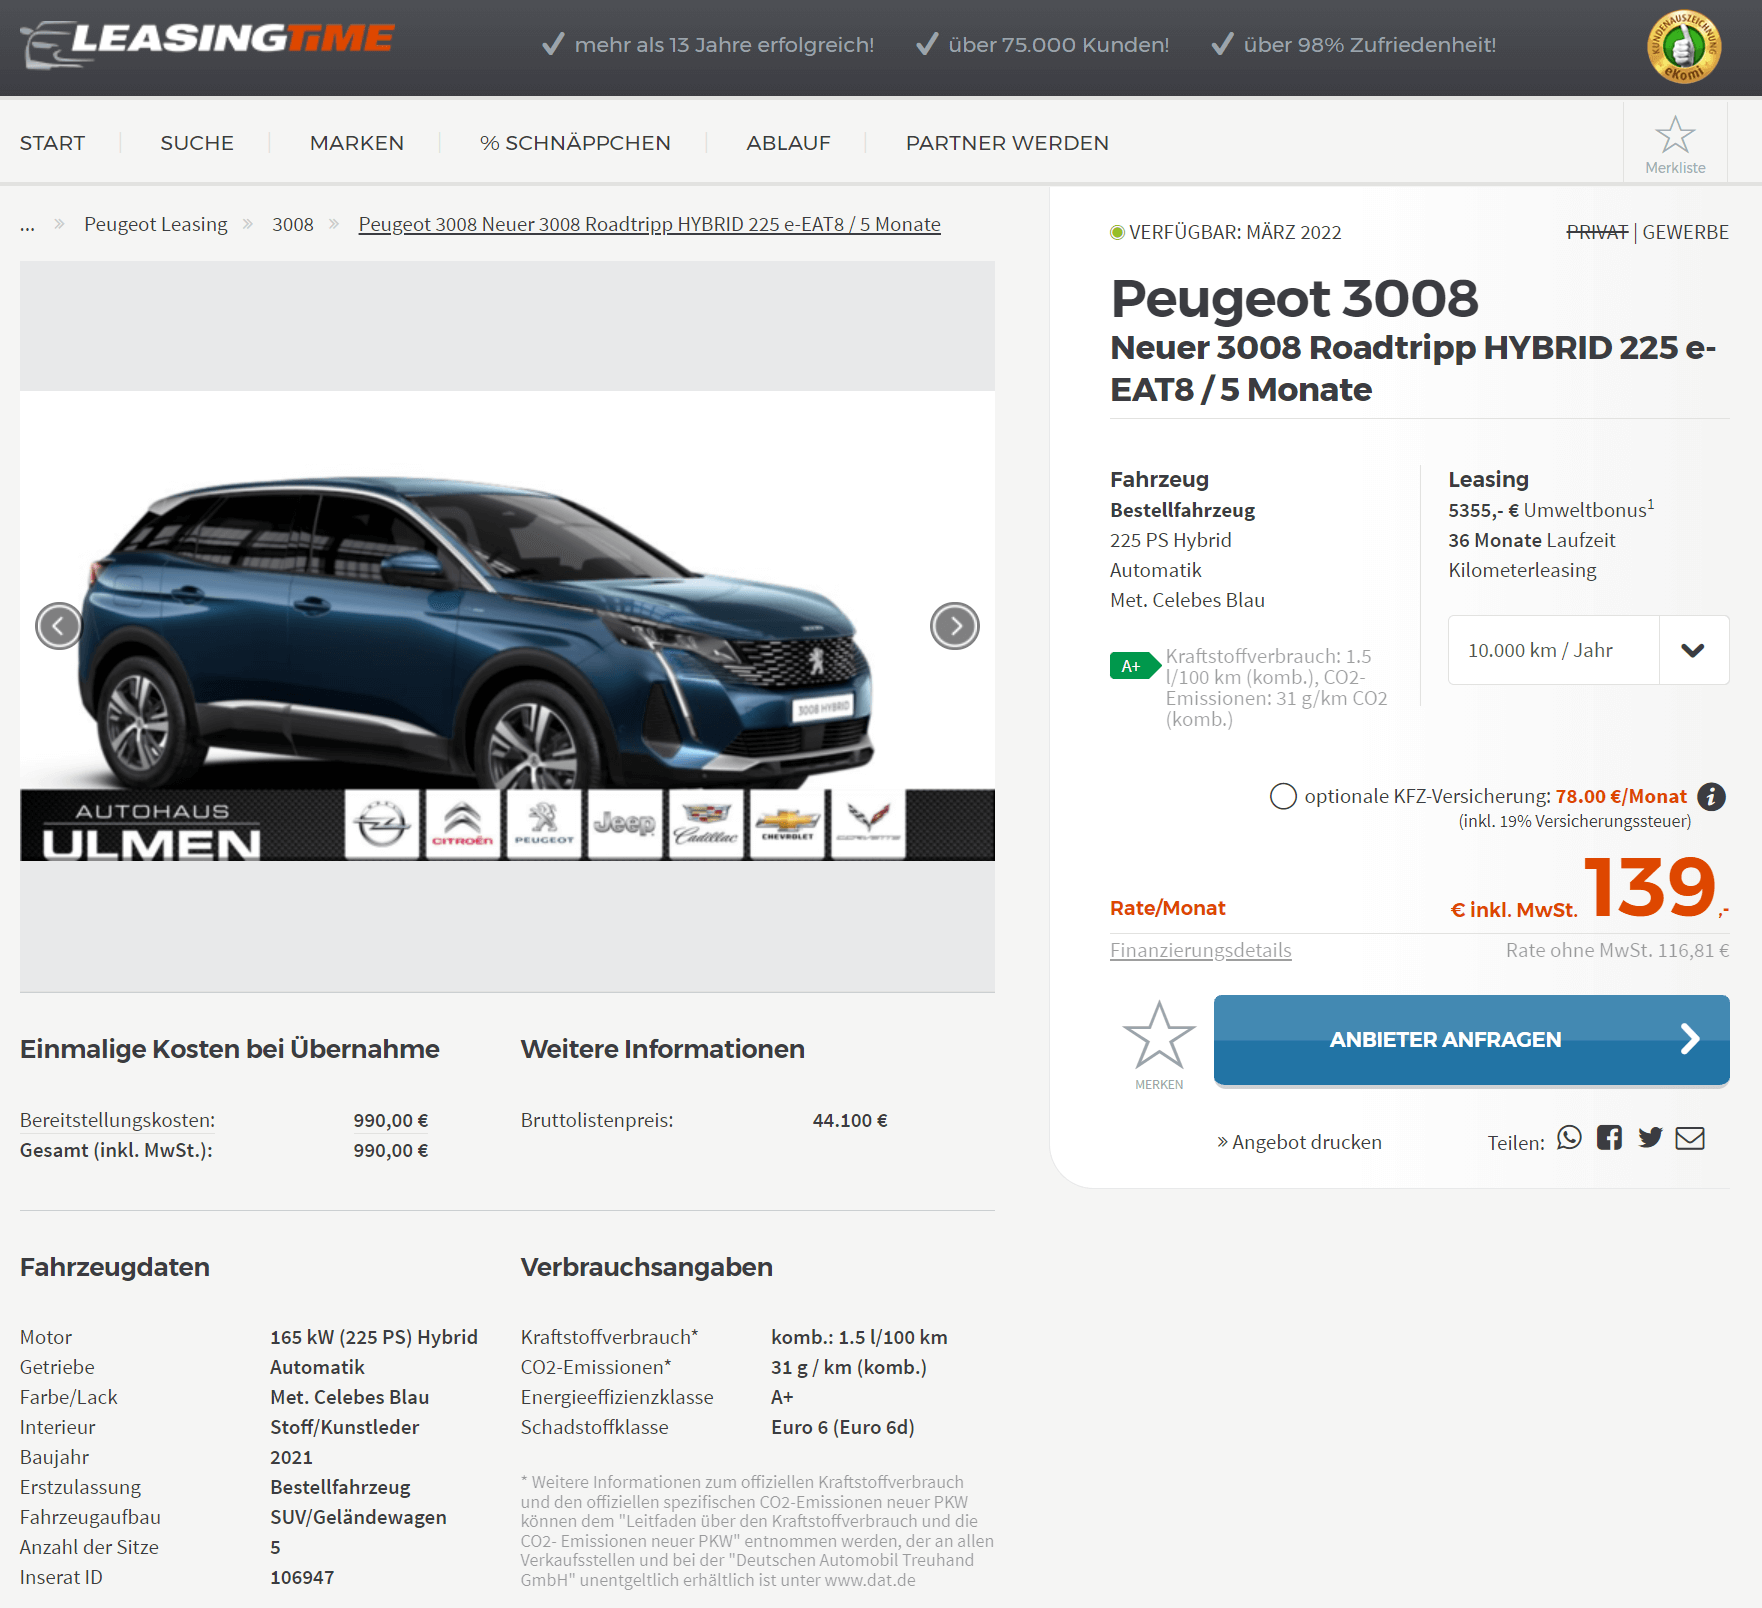1762x1608 pixels.
Task: Click the LeasingTime logo
Action: coord(207,44)
